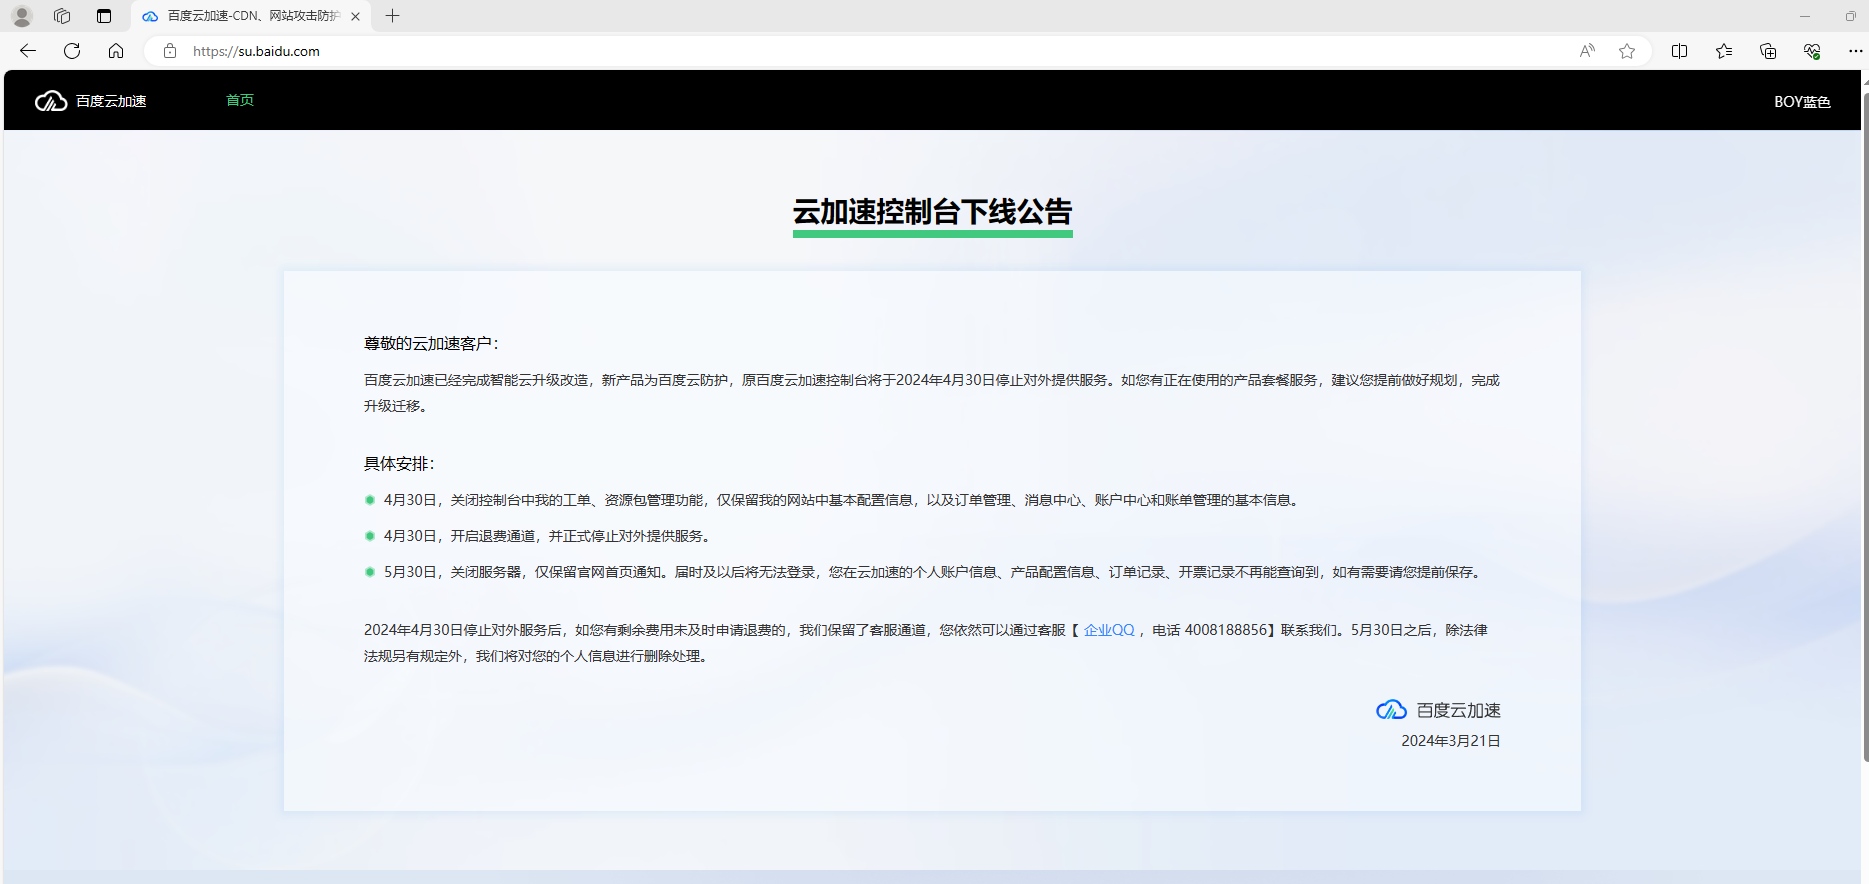Click the 百度云加速 logo in header
Screen dimensions: 1869x884
click(x=91, y=101)
